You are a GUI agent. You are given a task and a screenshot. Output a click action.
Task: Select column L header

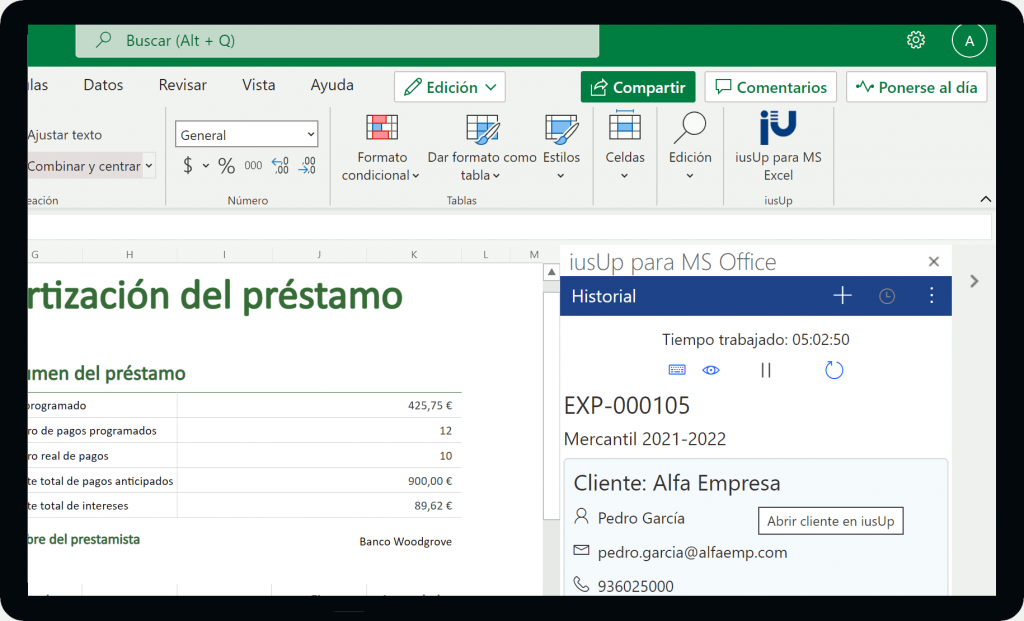[485, 255]
